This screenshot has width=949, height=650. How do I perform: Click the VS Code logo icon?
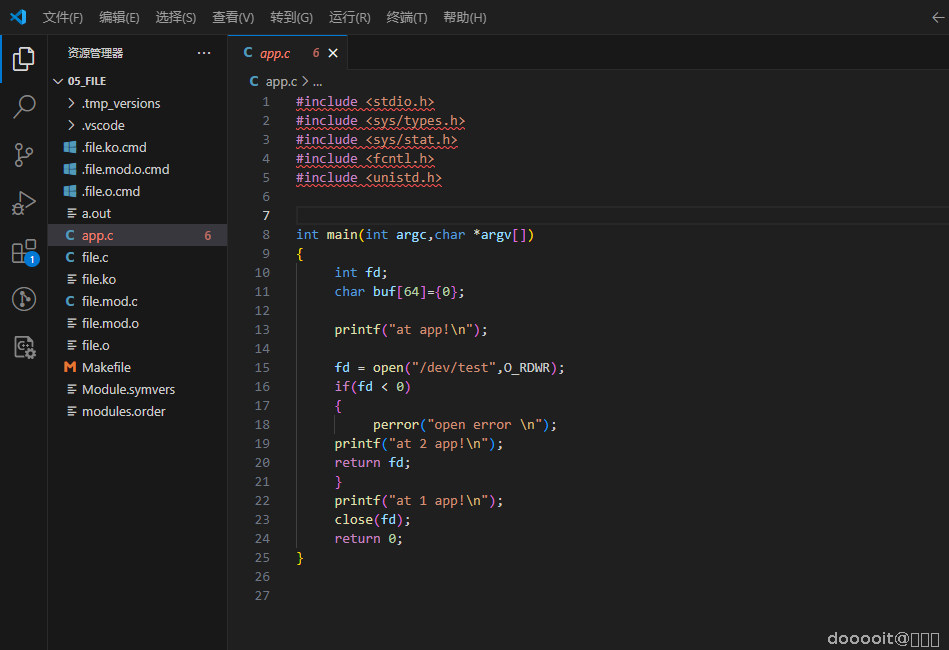coord(18,17)
